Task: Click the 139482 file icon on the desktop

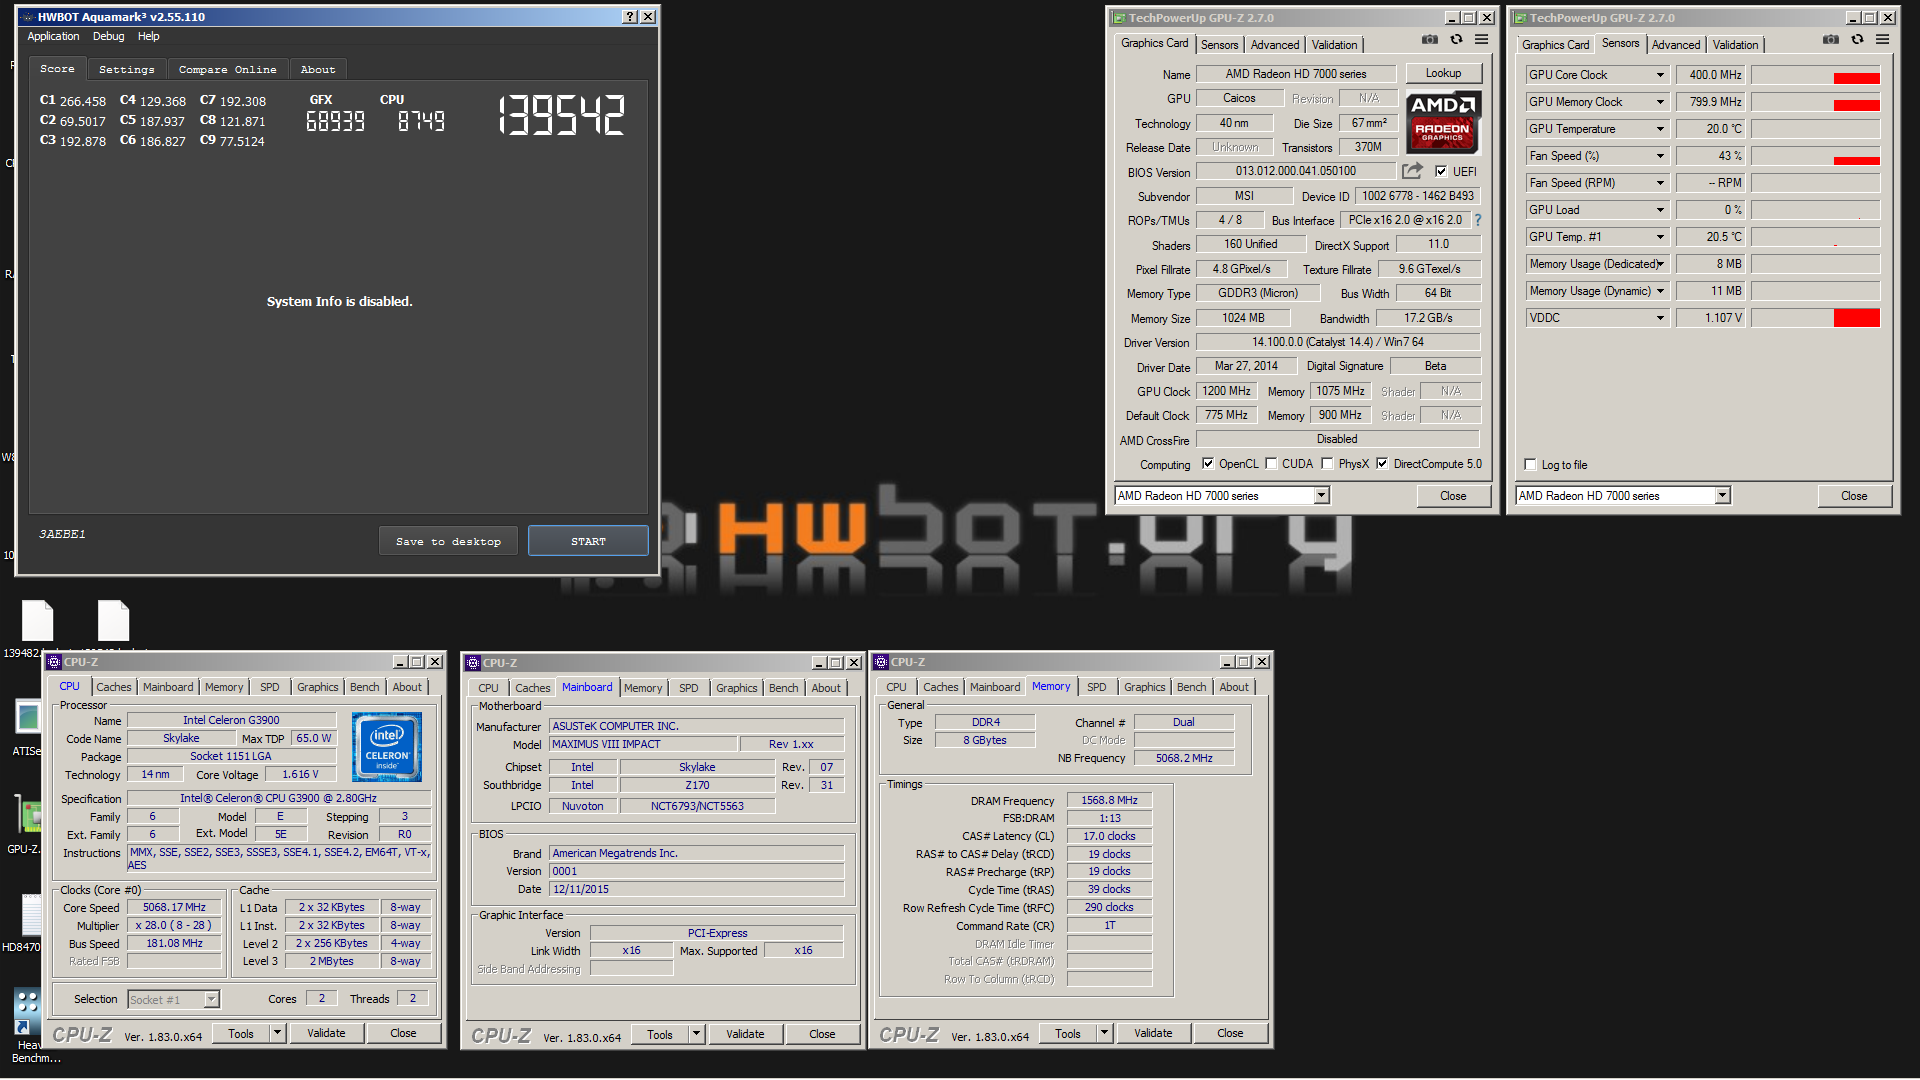Action: click(38, 621)
